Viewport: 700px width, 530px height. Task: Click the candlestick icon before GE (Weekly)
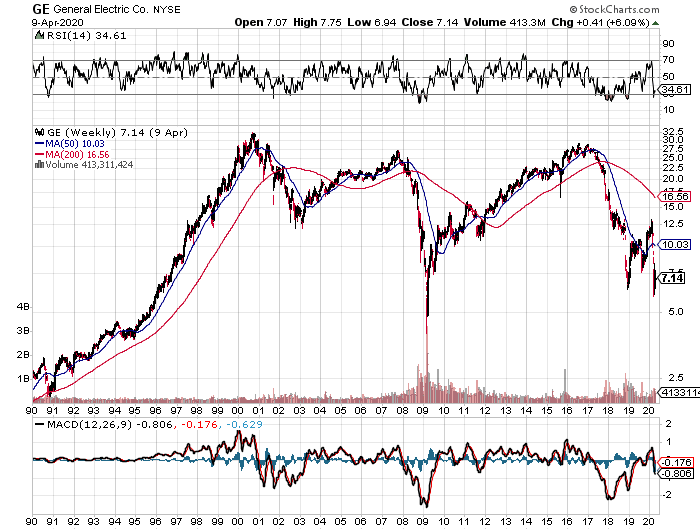39,132
